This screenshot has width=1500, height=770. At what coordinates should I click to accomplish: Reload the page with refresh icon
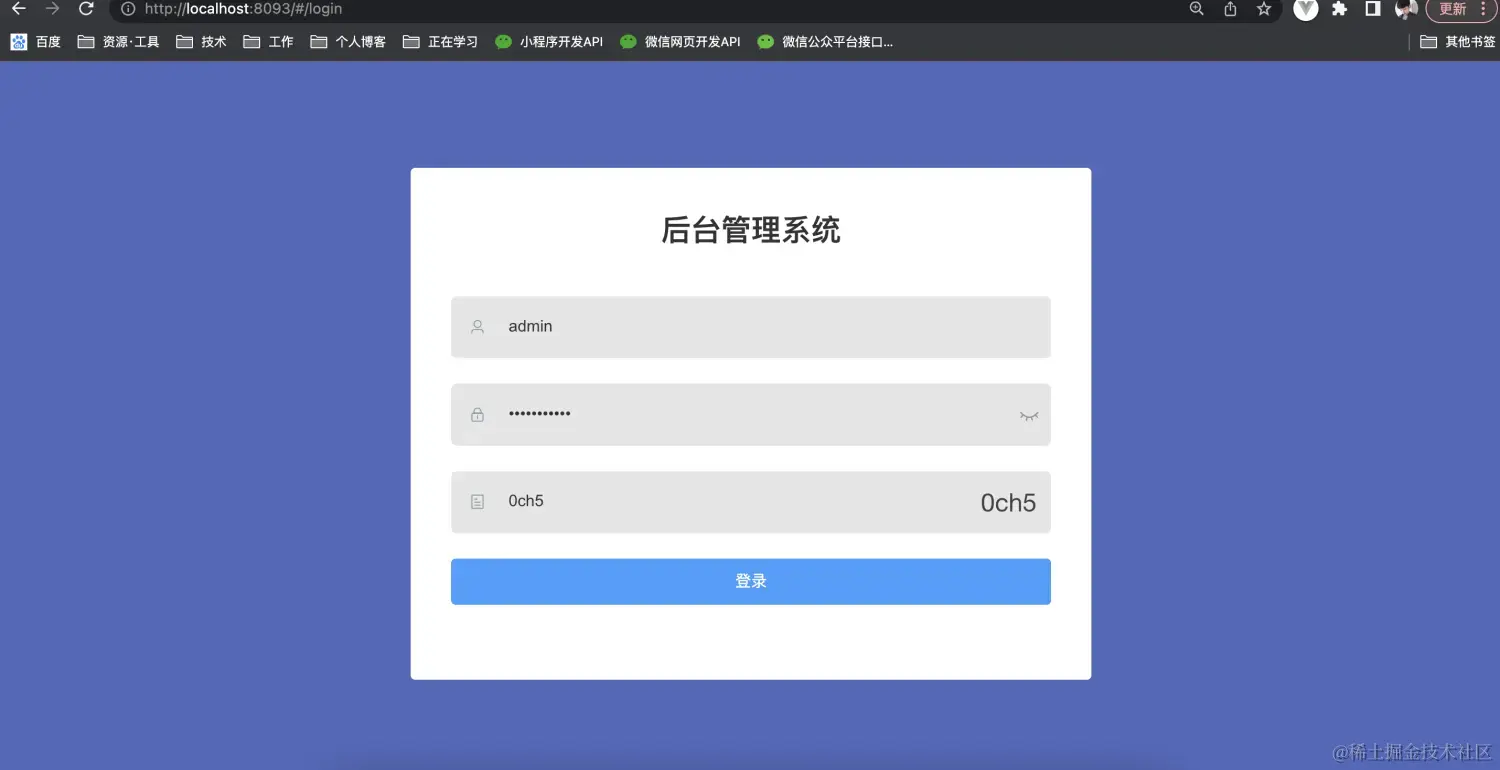tap(86, 9)
